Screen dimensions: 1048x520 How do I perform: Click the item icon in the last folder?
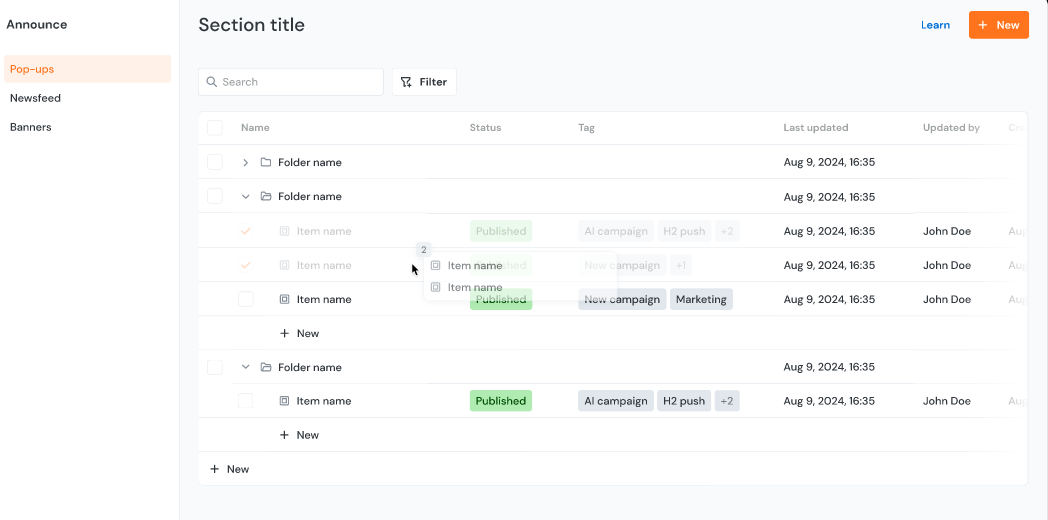tap(284, 401)
